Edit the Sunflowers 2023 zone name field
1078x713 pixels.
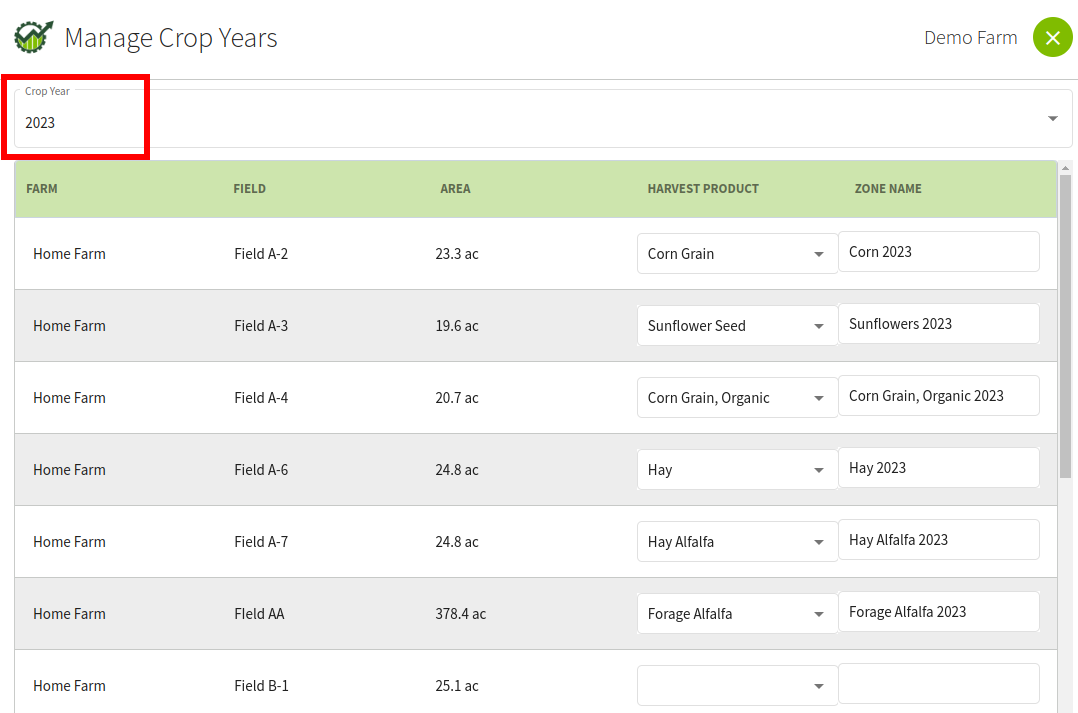[x=938, y=324]
